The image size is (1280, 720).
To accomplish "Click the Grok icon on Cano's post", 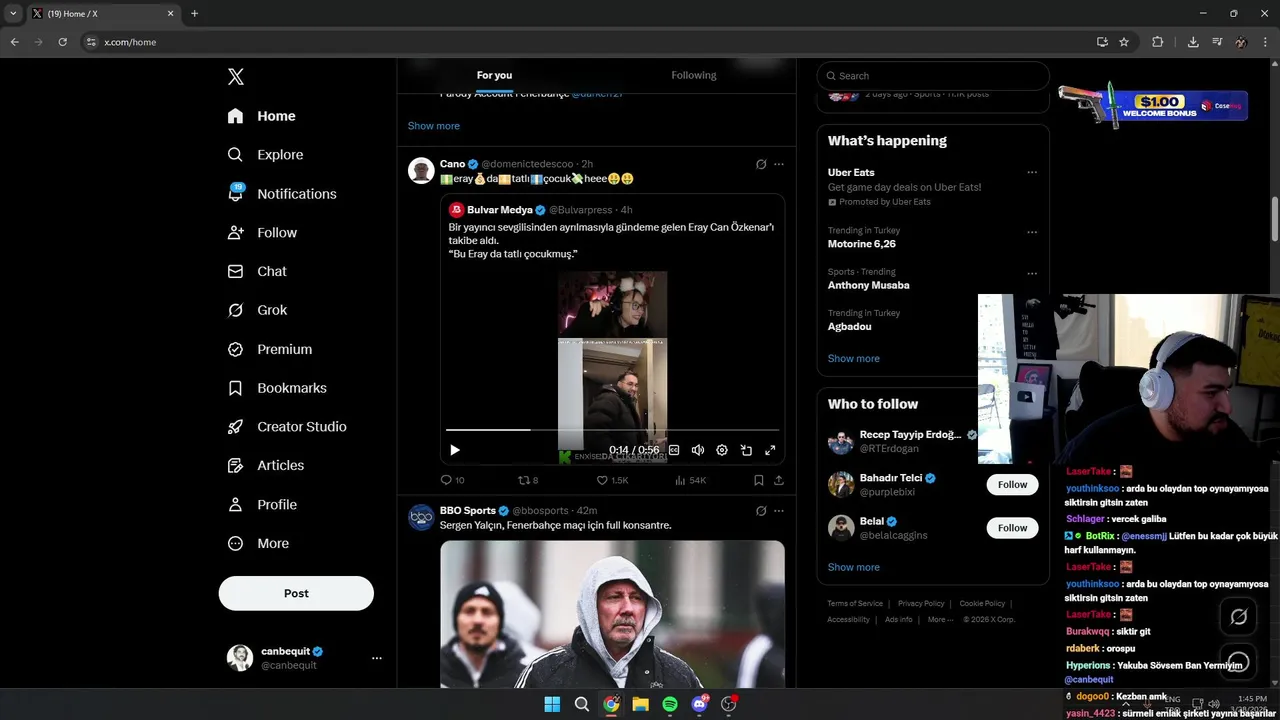I will coord(761,164).
